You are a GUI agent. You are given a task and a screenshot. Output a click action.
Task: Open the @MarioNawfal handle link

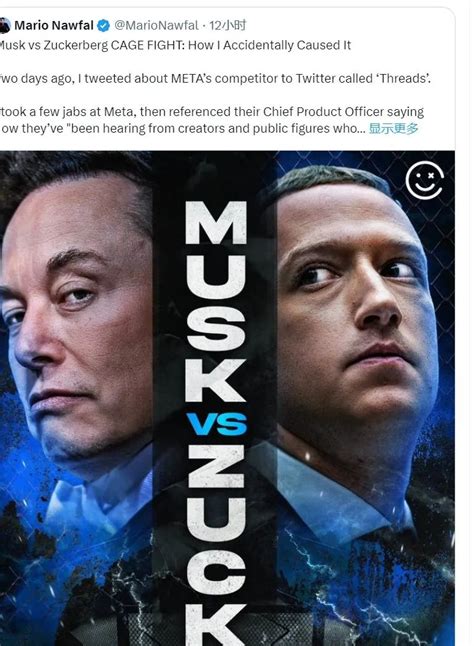click(x=156, y=26)
